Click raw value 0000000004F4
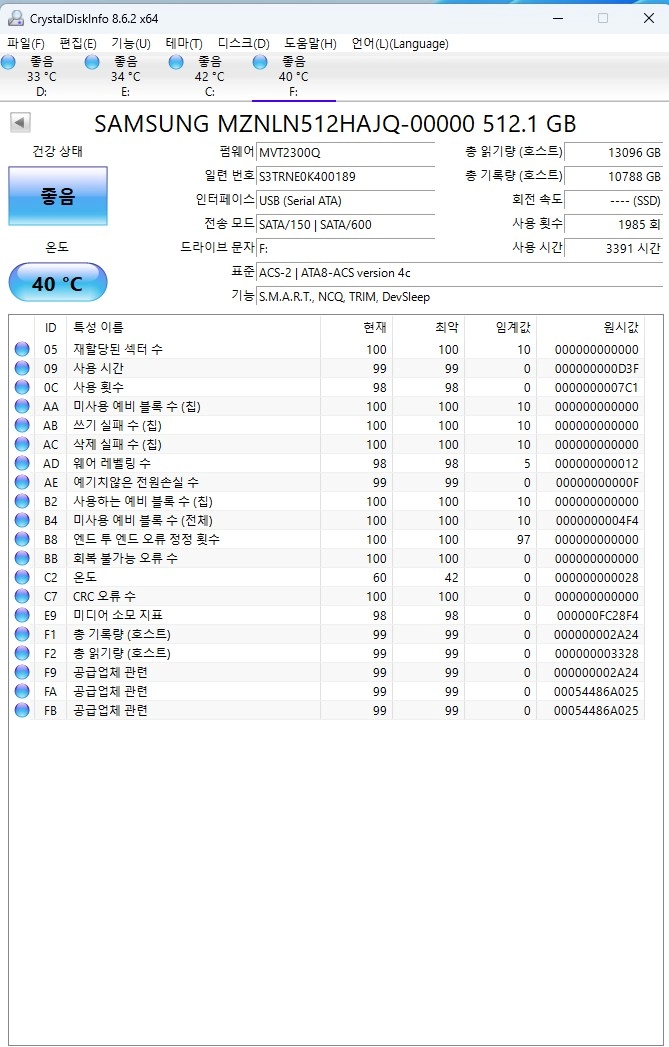This screenshot has width=669, height=1047. point(597,520)
